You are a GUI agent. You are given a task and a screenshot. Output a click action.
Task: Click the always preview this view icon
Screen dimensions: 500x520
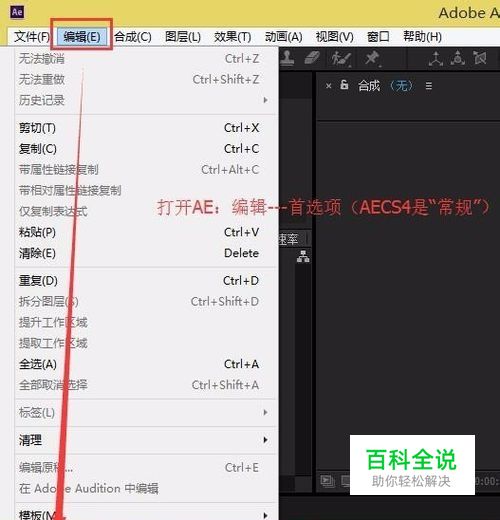click(327, 481)
